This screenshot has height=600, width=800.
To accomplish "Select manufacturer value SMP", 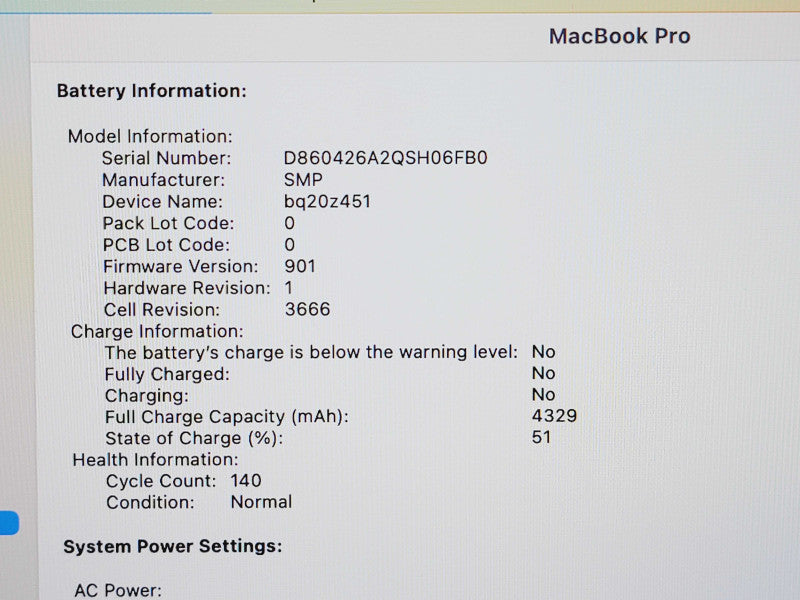I will (303, 180).
